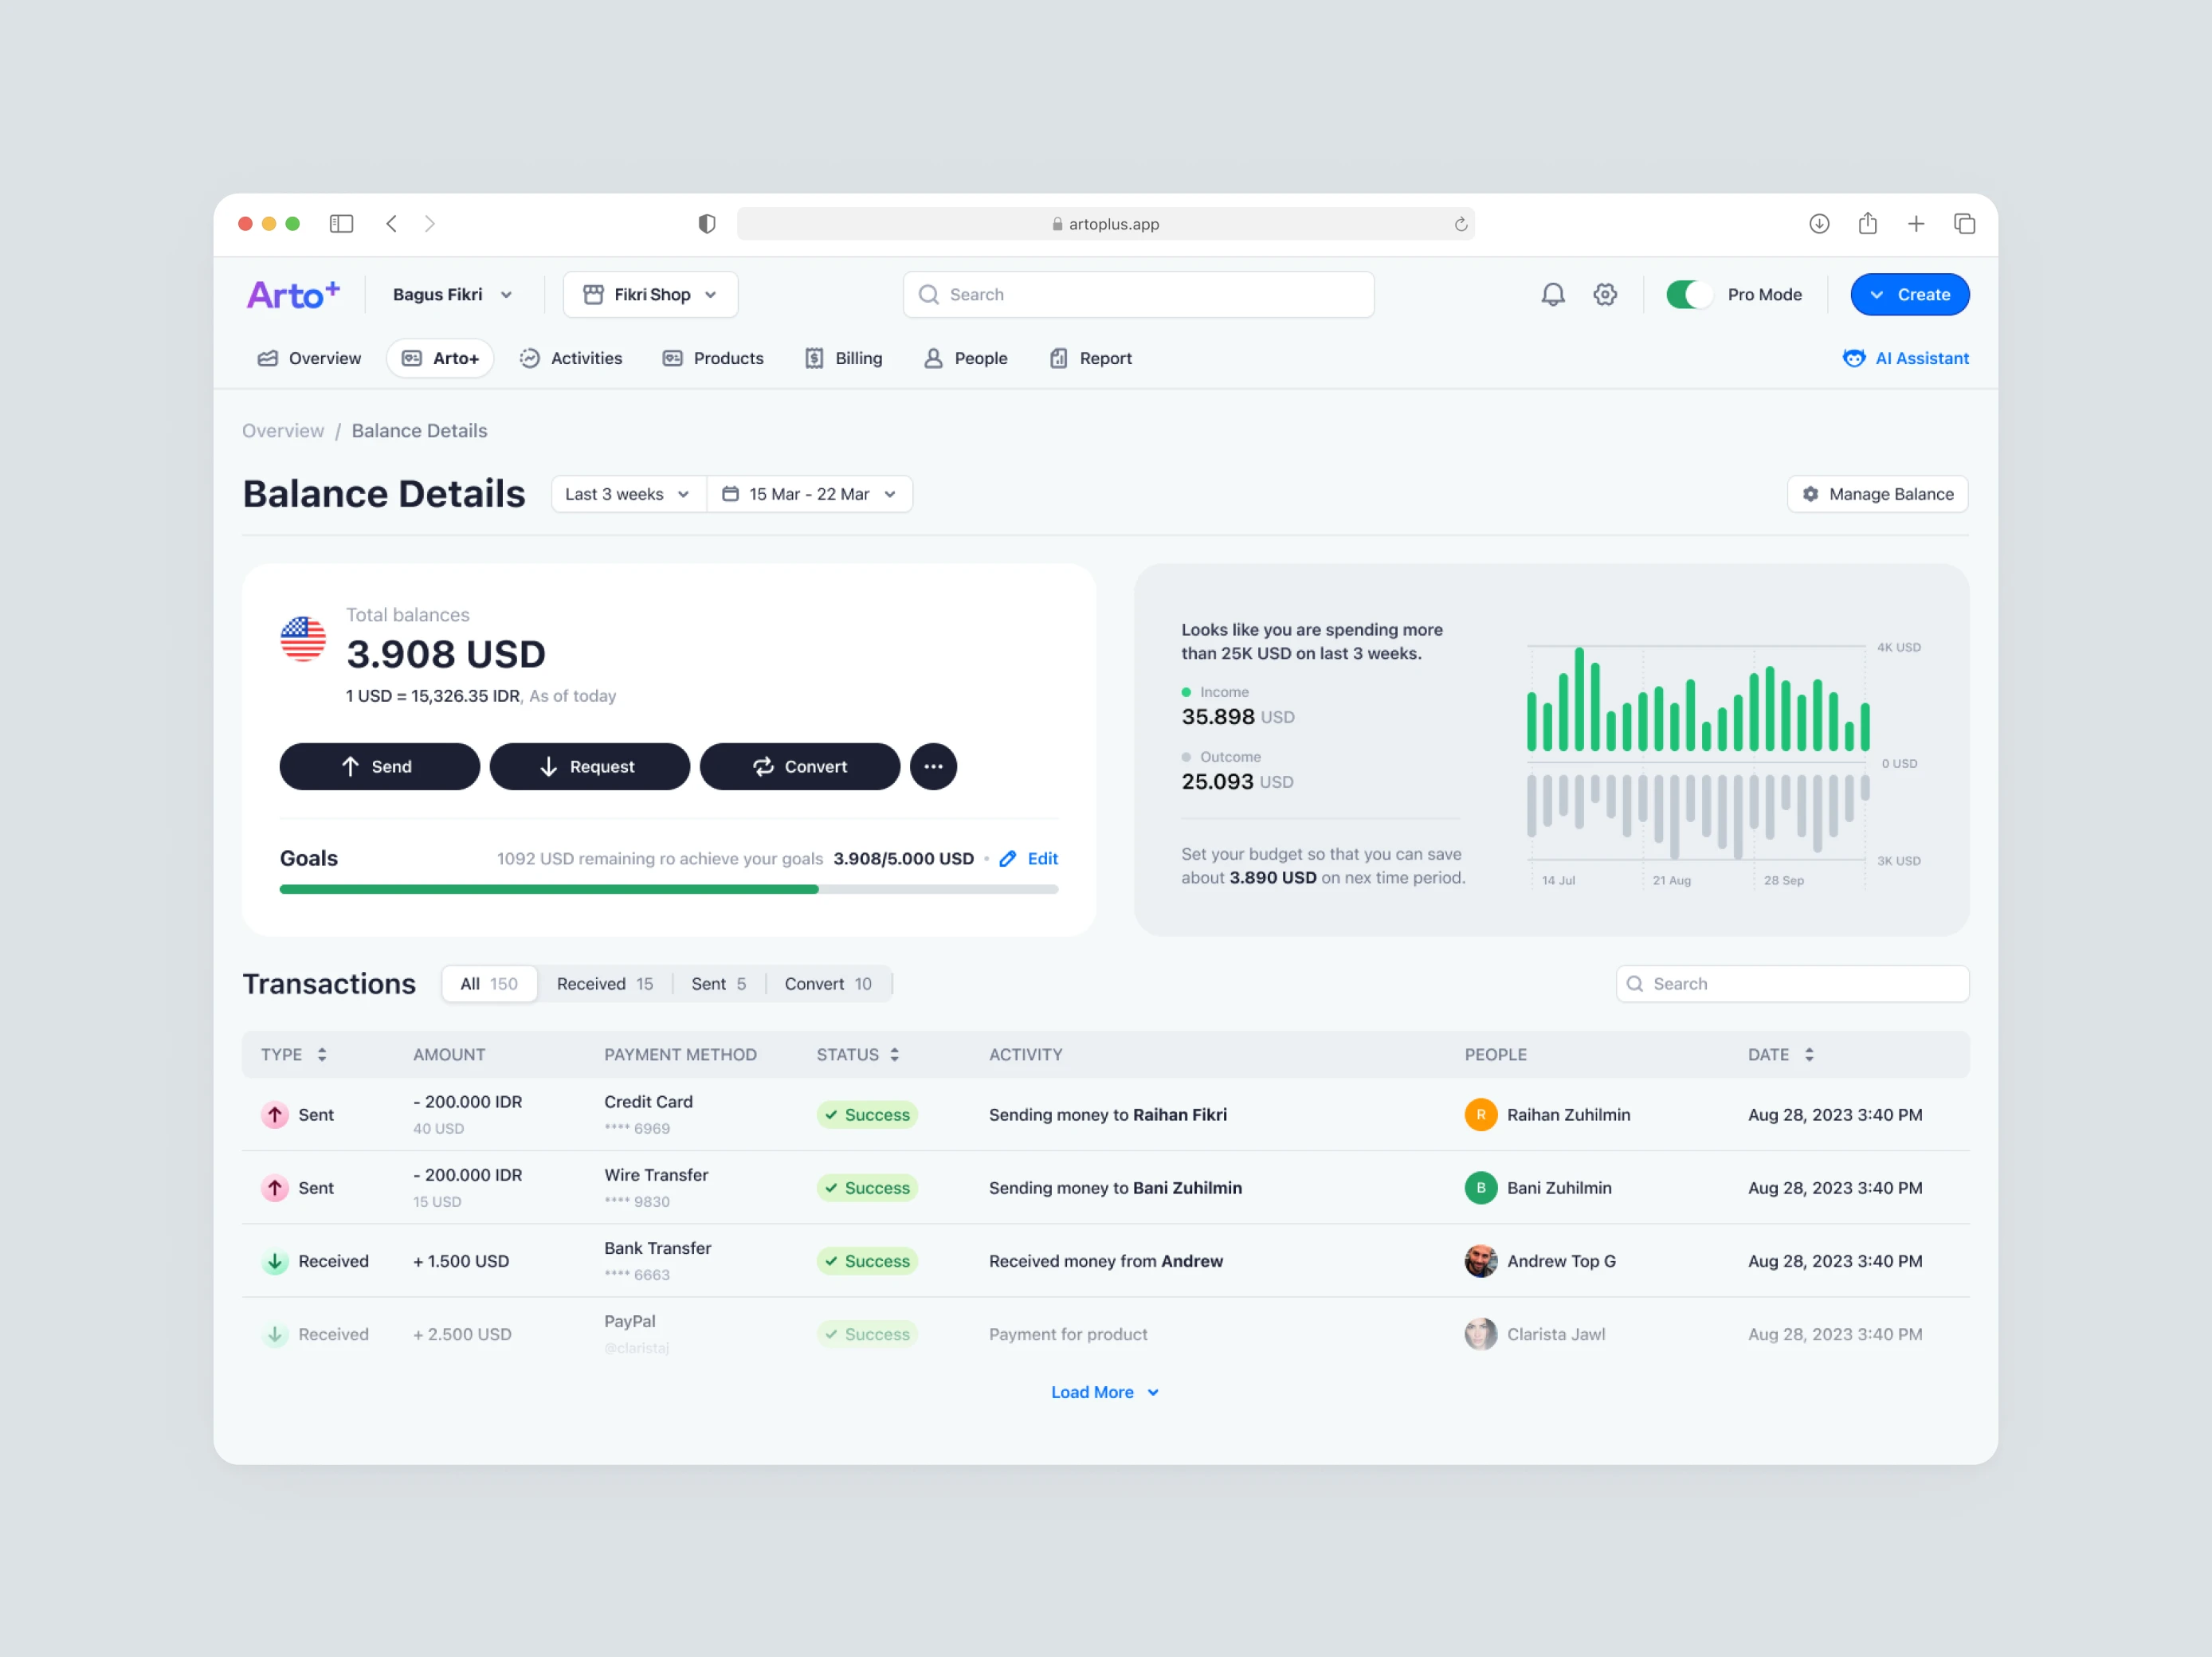Go back with browser back arrow
The height and width of the screenshot is (1657, 2212).
(x=392, y=223)
